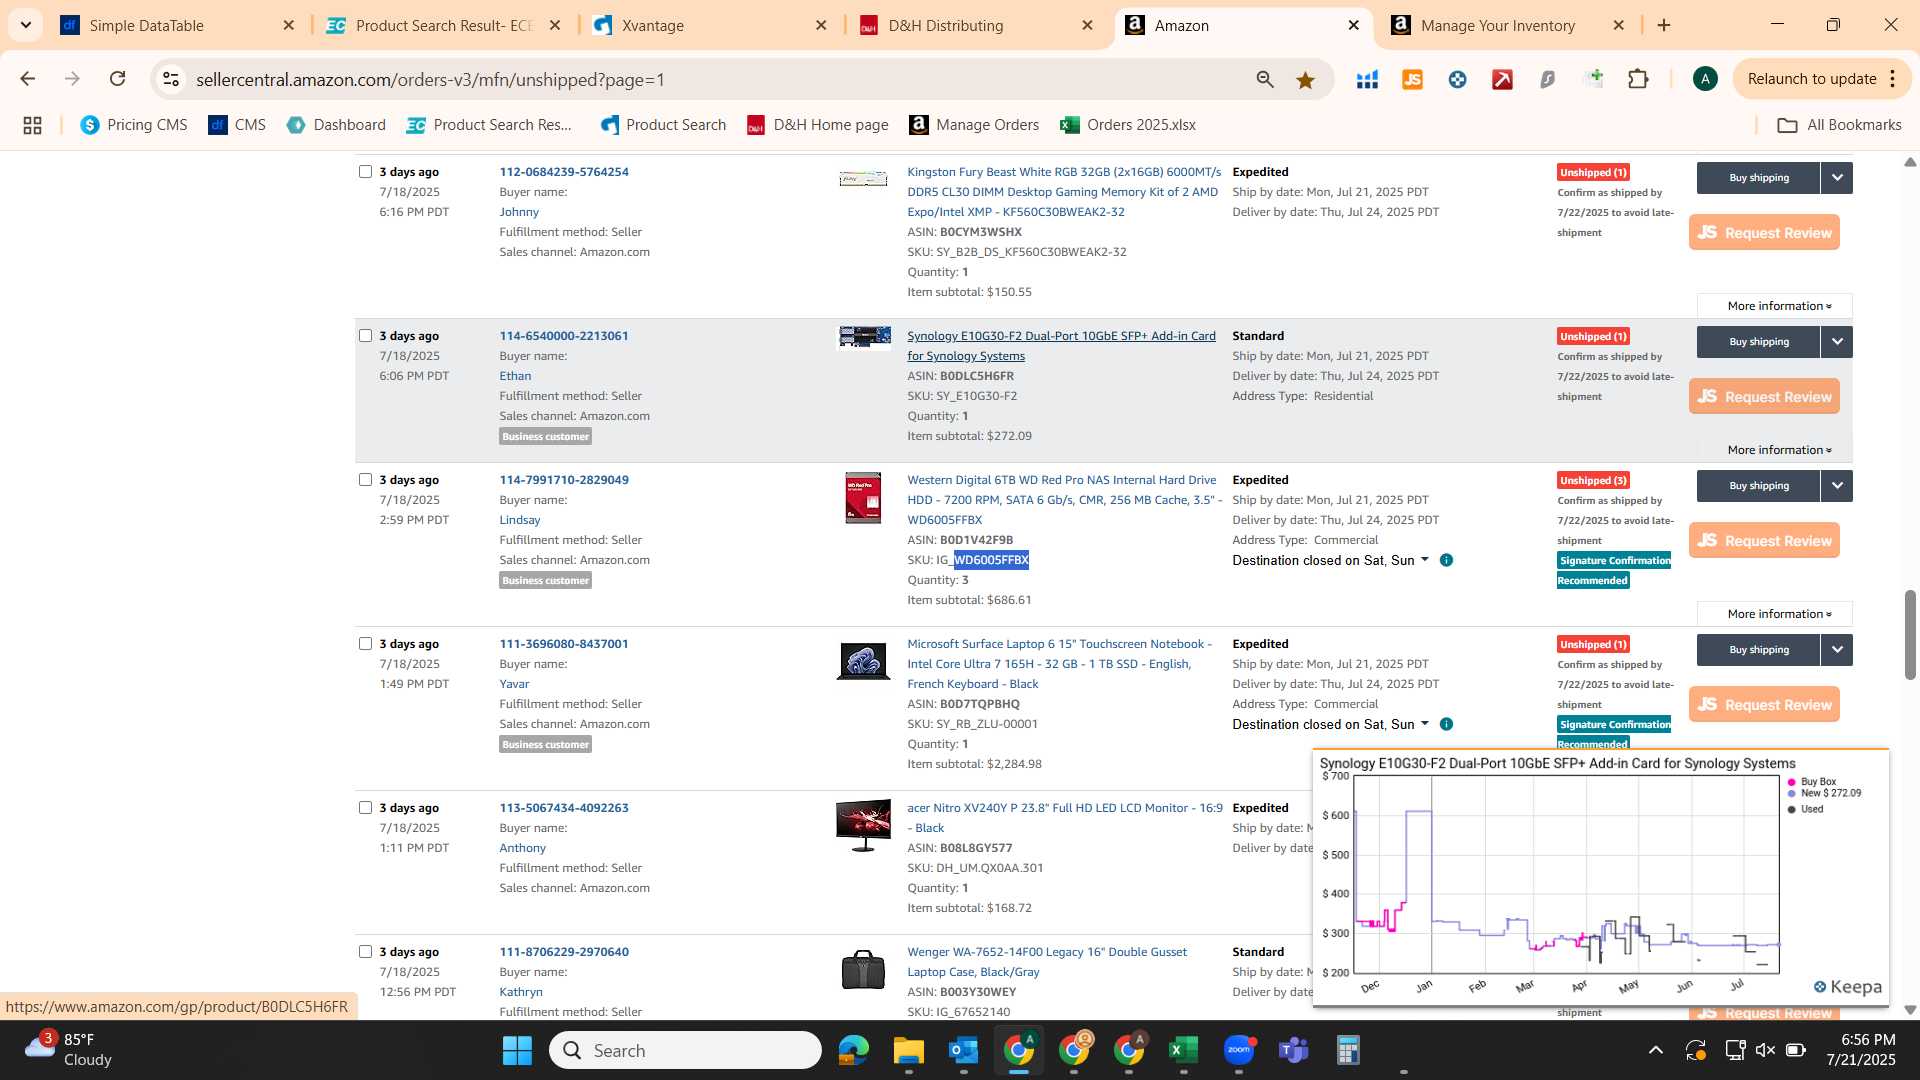The height and width of the screenshot is (1080, 1920).
Task: Open site information icon in address bar
Action: (171, 79)
